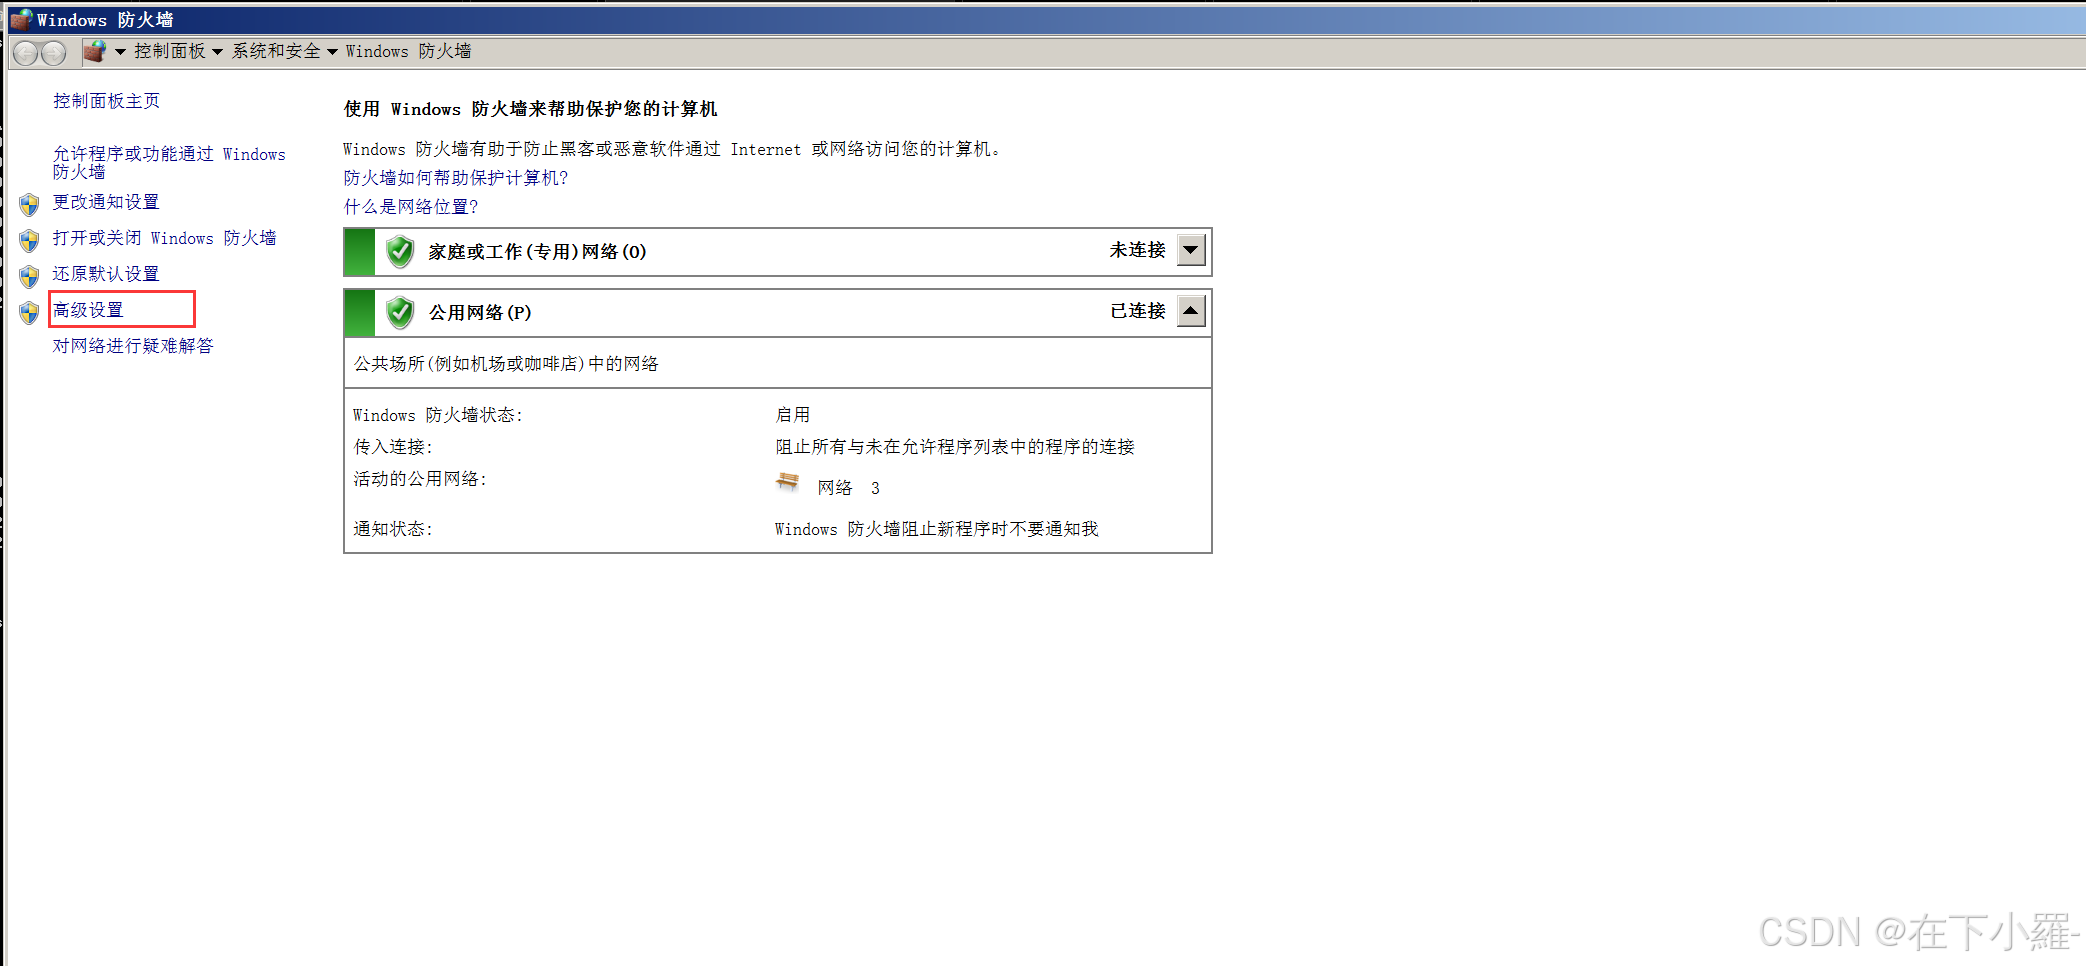The height and width of the screenshot is (966, 2086).
Task: Click Windows 防火墙 in the breadcrumb
Action: pos(408,51)
